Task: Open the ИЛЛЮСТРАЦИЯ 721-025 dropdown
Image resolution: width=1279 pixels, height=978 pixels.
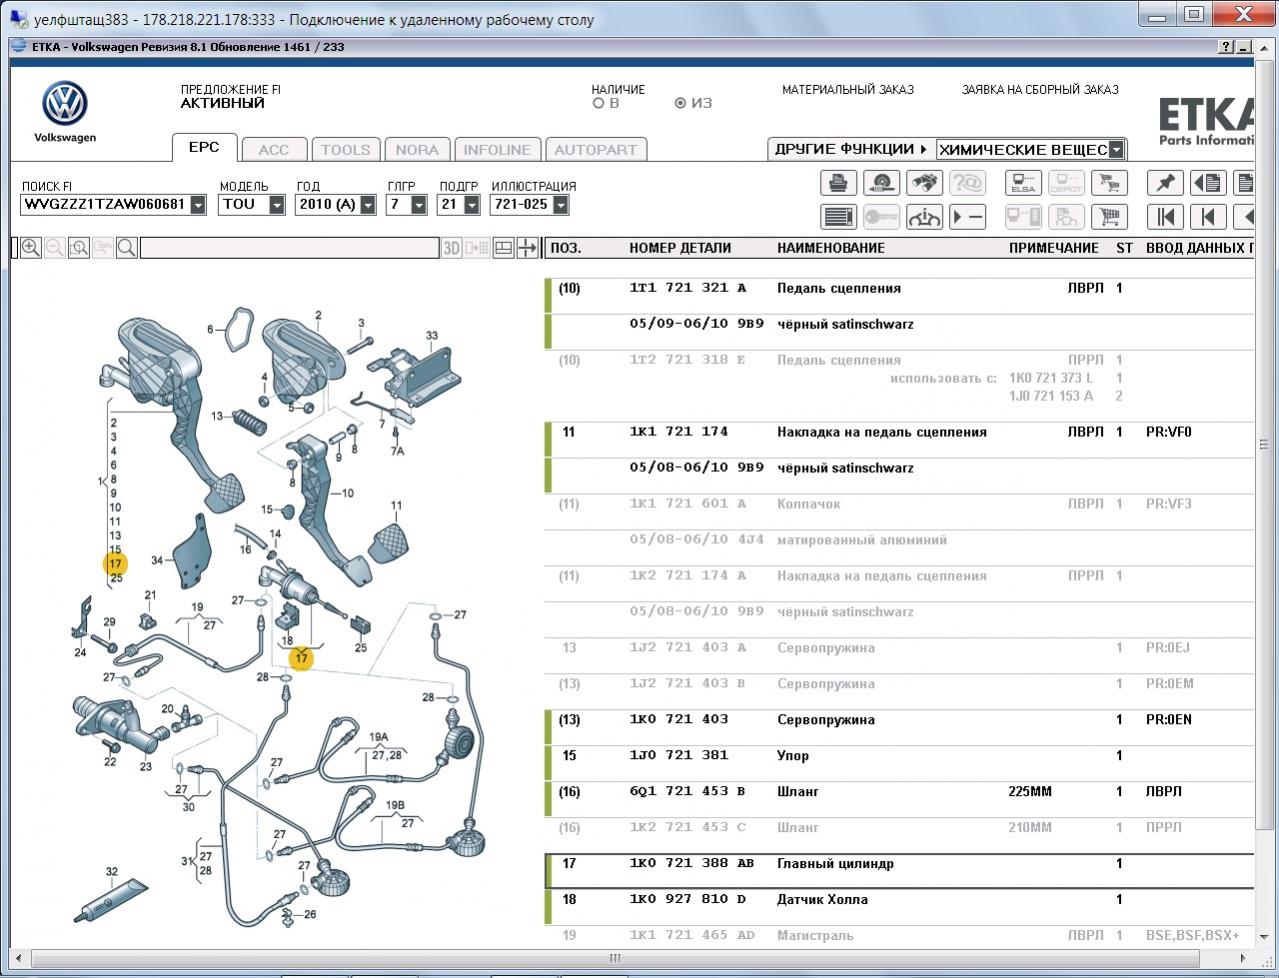Action: tap(560, 205)
